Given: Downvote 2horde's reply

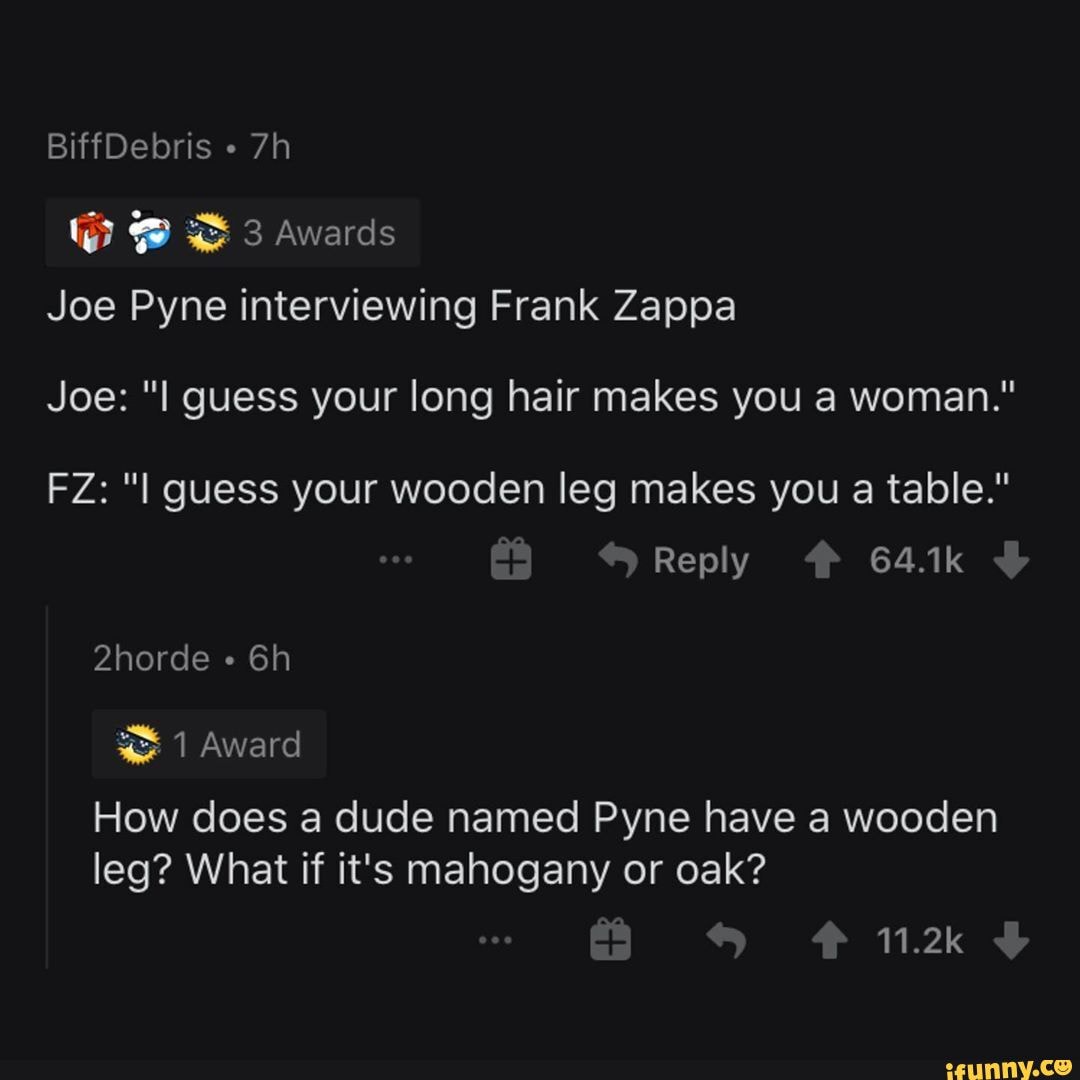Looking at the screenshot, I should pos(1011,940).
